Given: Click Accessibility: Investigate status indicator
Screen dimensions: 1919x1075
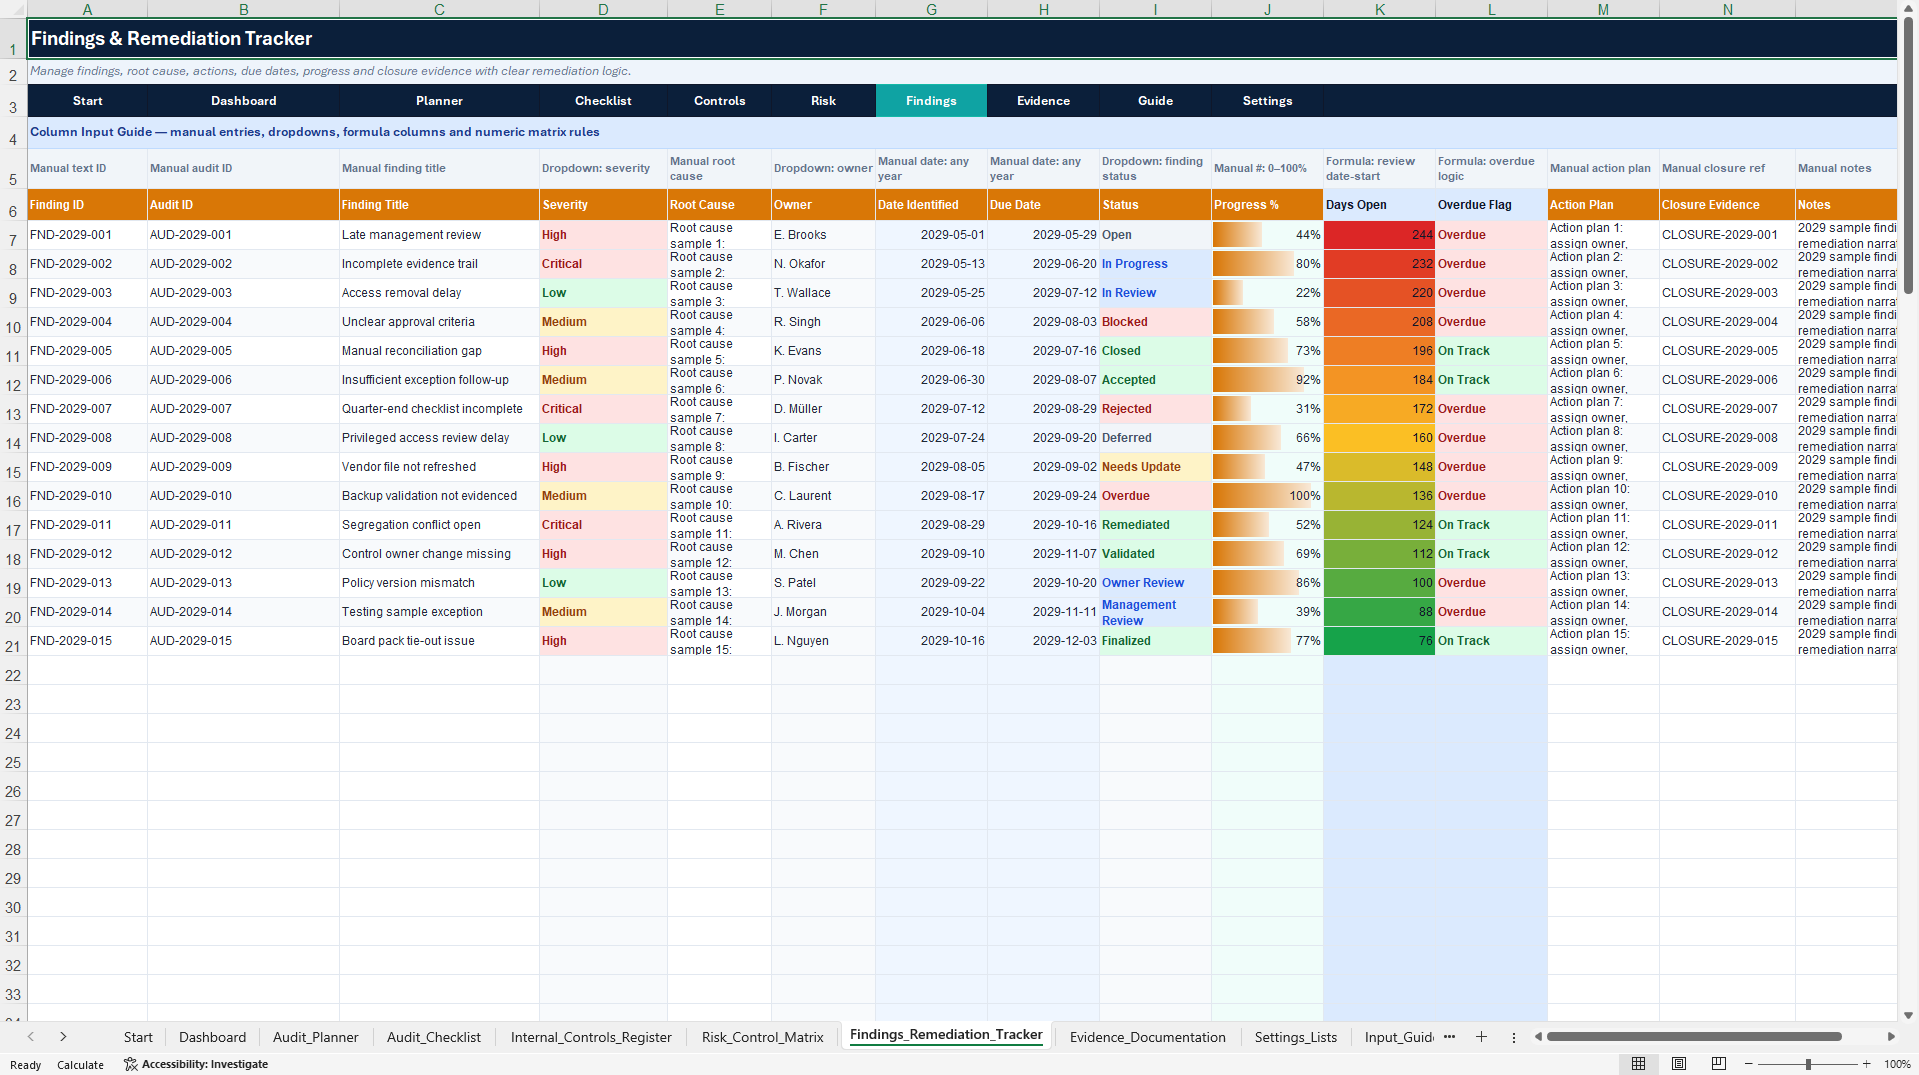Looking at the screenshot, I should 196,1064.
